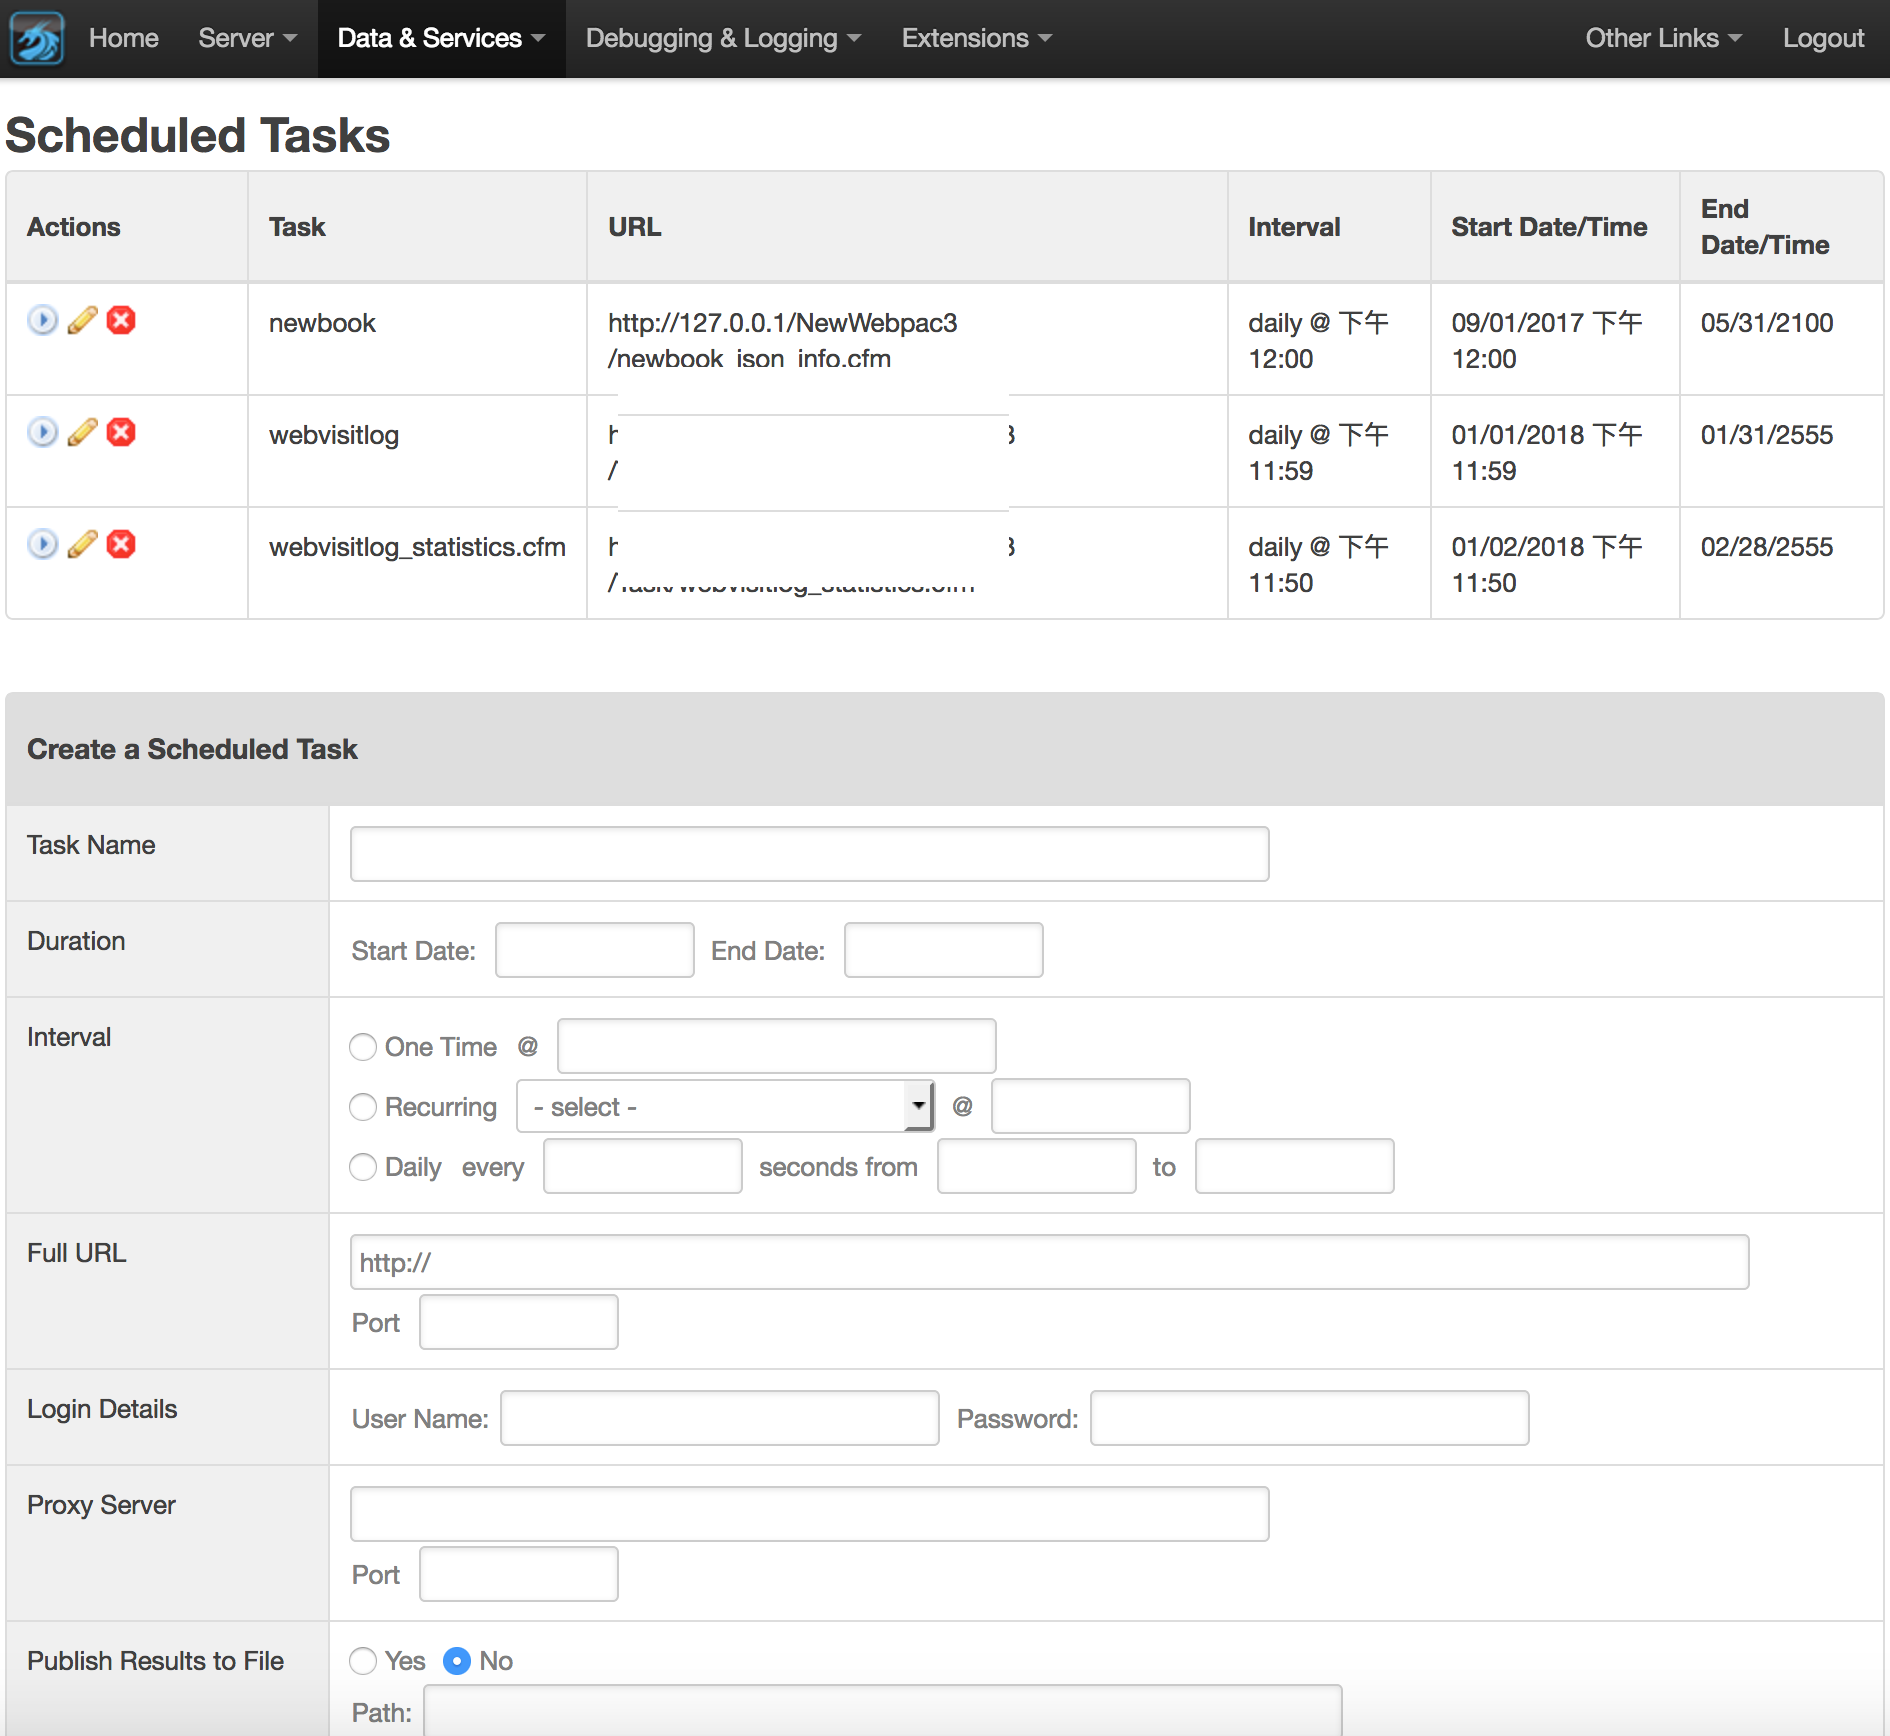The width and height of the screenshot is (1890, 1736).
Task: Click the Daily every seconds field
Action: (642, 1166)
